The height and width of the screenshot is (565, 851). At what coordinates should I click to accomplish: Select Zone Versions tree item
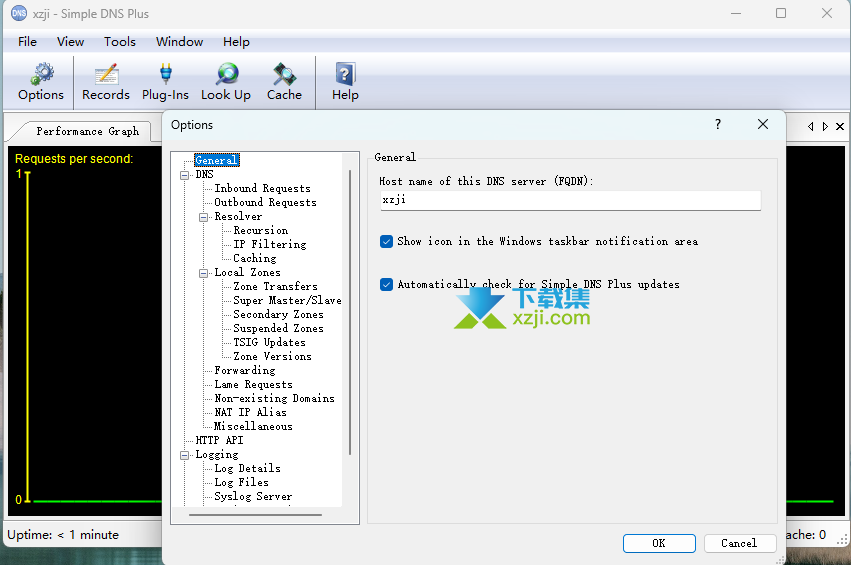click(x=272, y=357)
